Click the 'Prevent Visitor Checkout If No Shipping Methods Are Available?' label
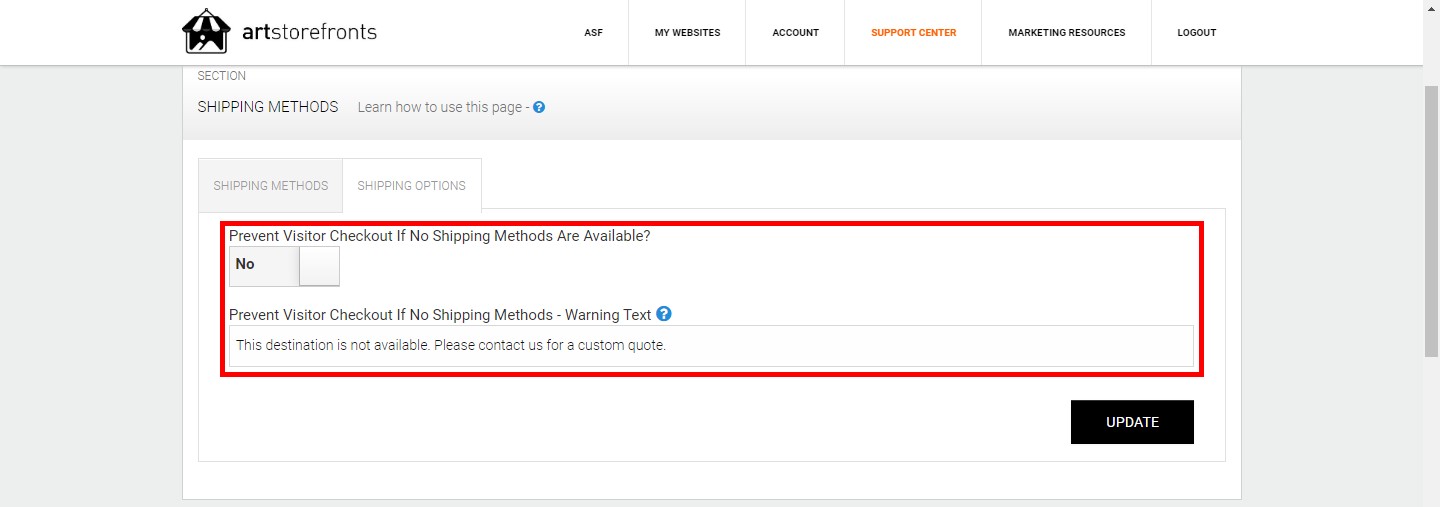The image size is (1440, 507). coord(440,236)
